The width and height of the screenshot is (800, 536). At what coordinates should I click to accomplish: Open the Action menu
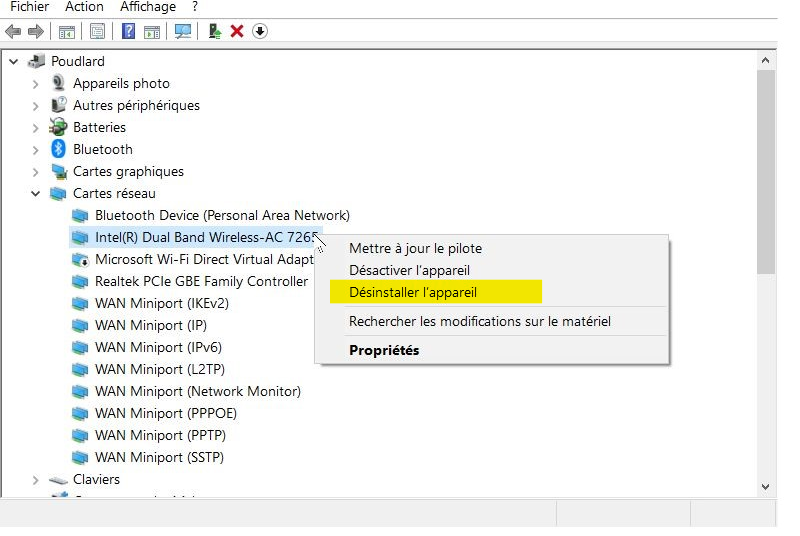click(x=84, y=7)
